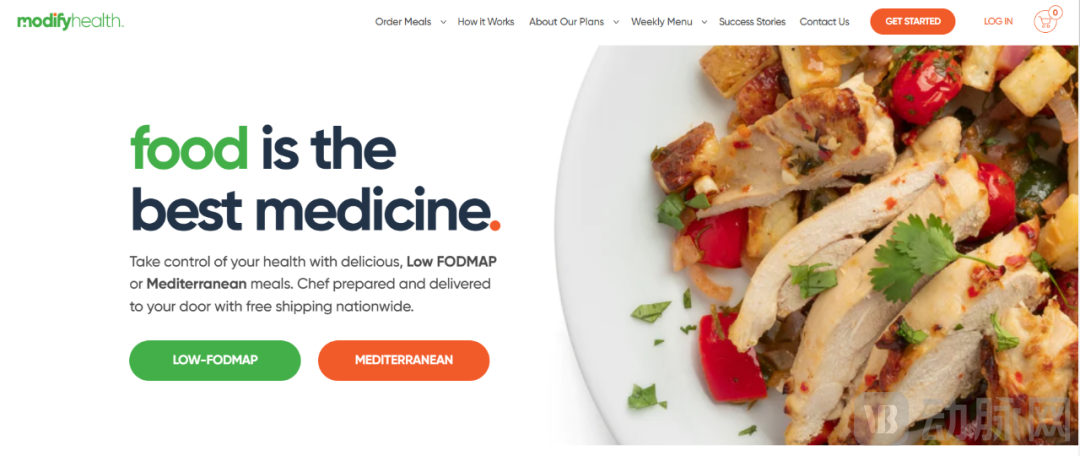Image resolution: width=1080 pixels, height=456 pixels.
Task: Visit the Success Stories page
Action: (x=752, y=21)
